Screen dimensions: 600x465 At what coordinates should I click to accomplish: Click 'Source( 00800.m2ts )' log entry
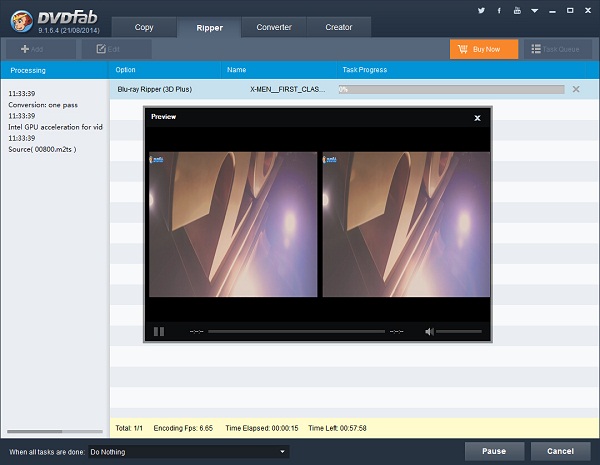[42, 149]
